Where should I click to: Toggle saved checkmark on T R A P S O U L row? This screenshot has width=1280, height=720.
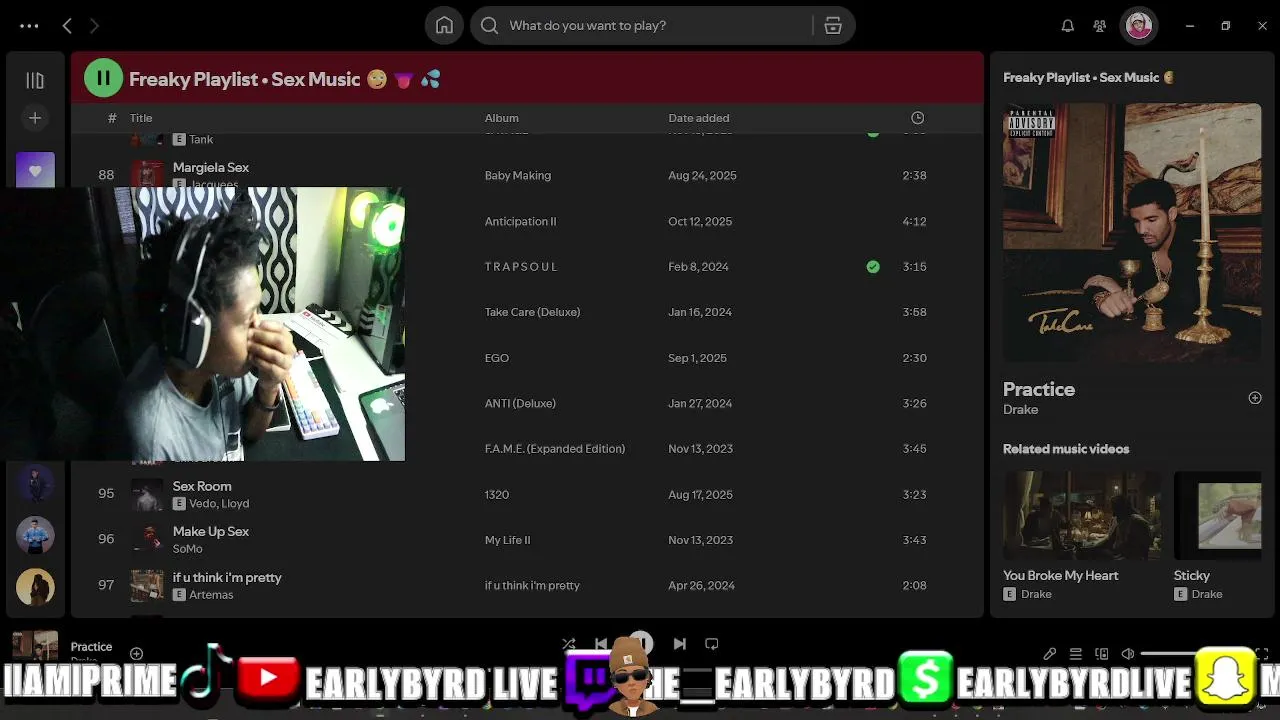[x=873, y=267]
